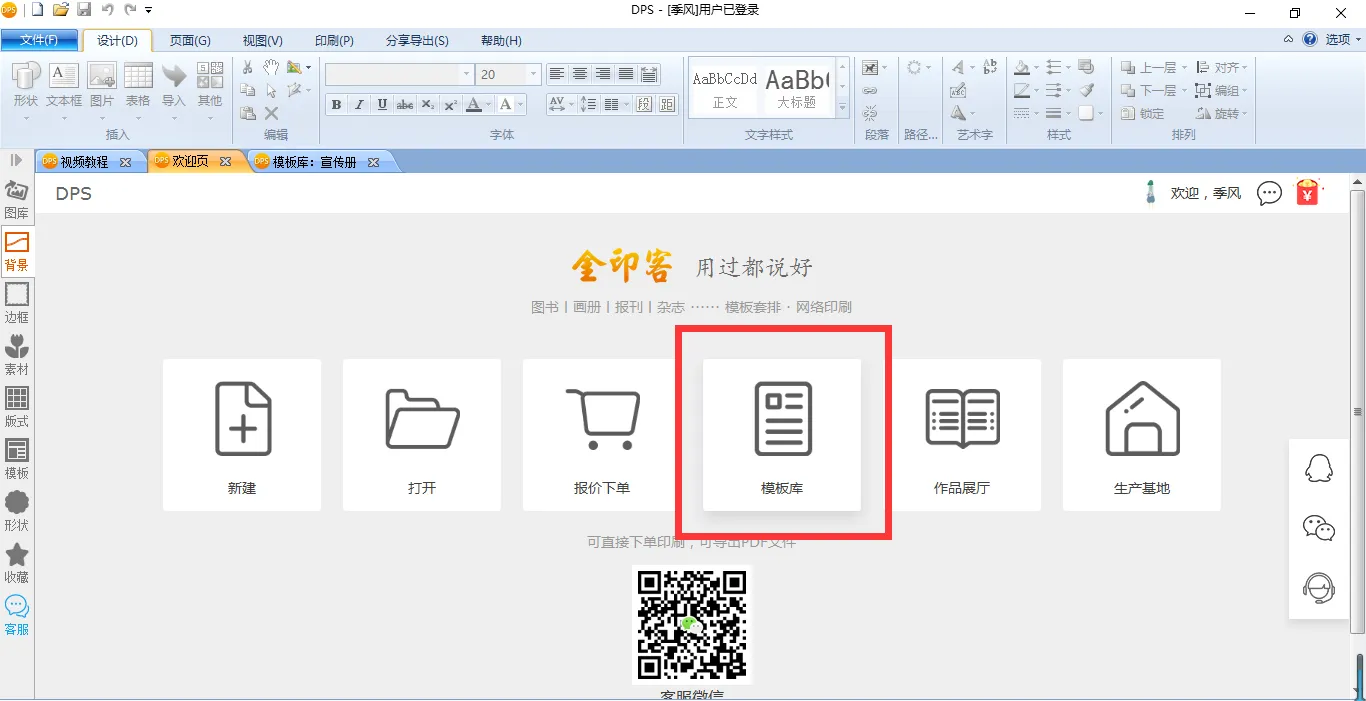The height and width of the screenshot is (701, 1366).
Task: Select the 大标题 text style thumbnail
Action: pos(797,87)
